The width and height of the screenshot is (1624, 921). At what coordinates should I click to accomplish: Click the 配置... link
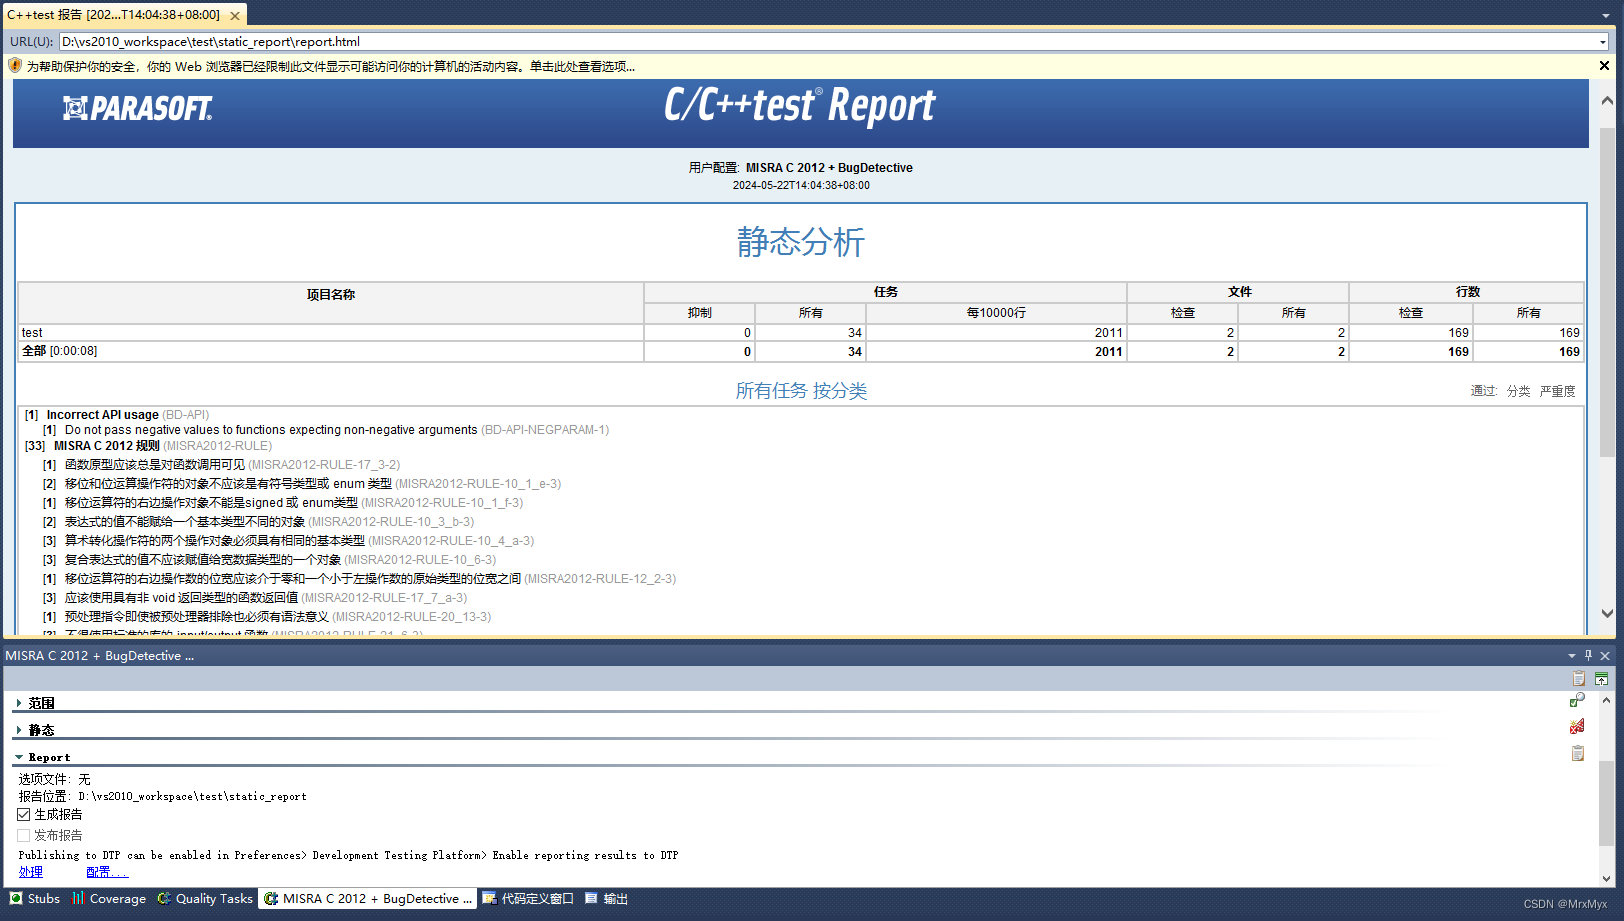coord(107,872)
